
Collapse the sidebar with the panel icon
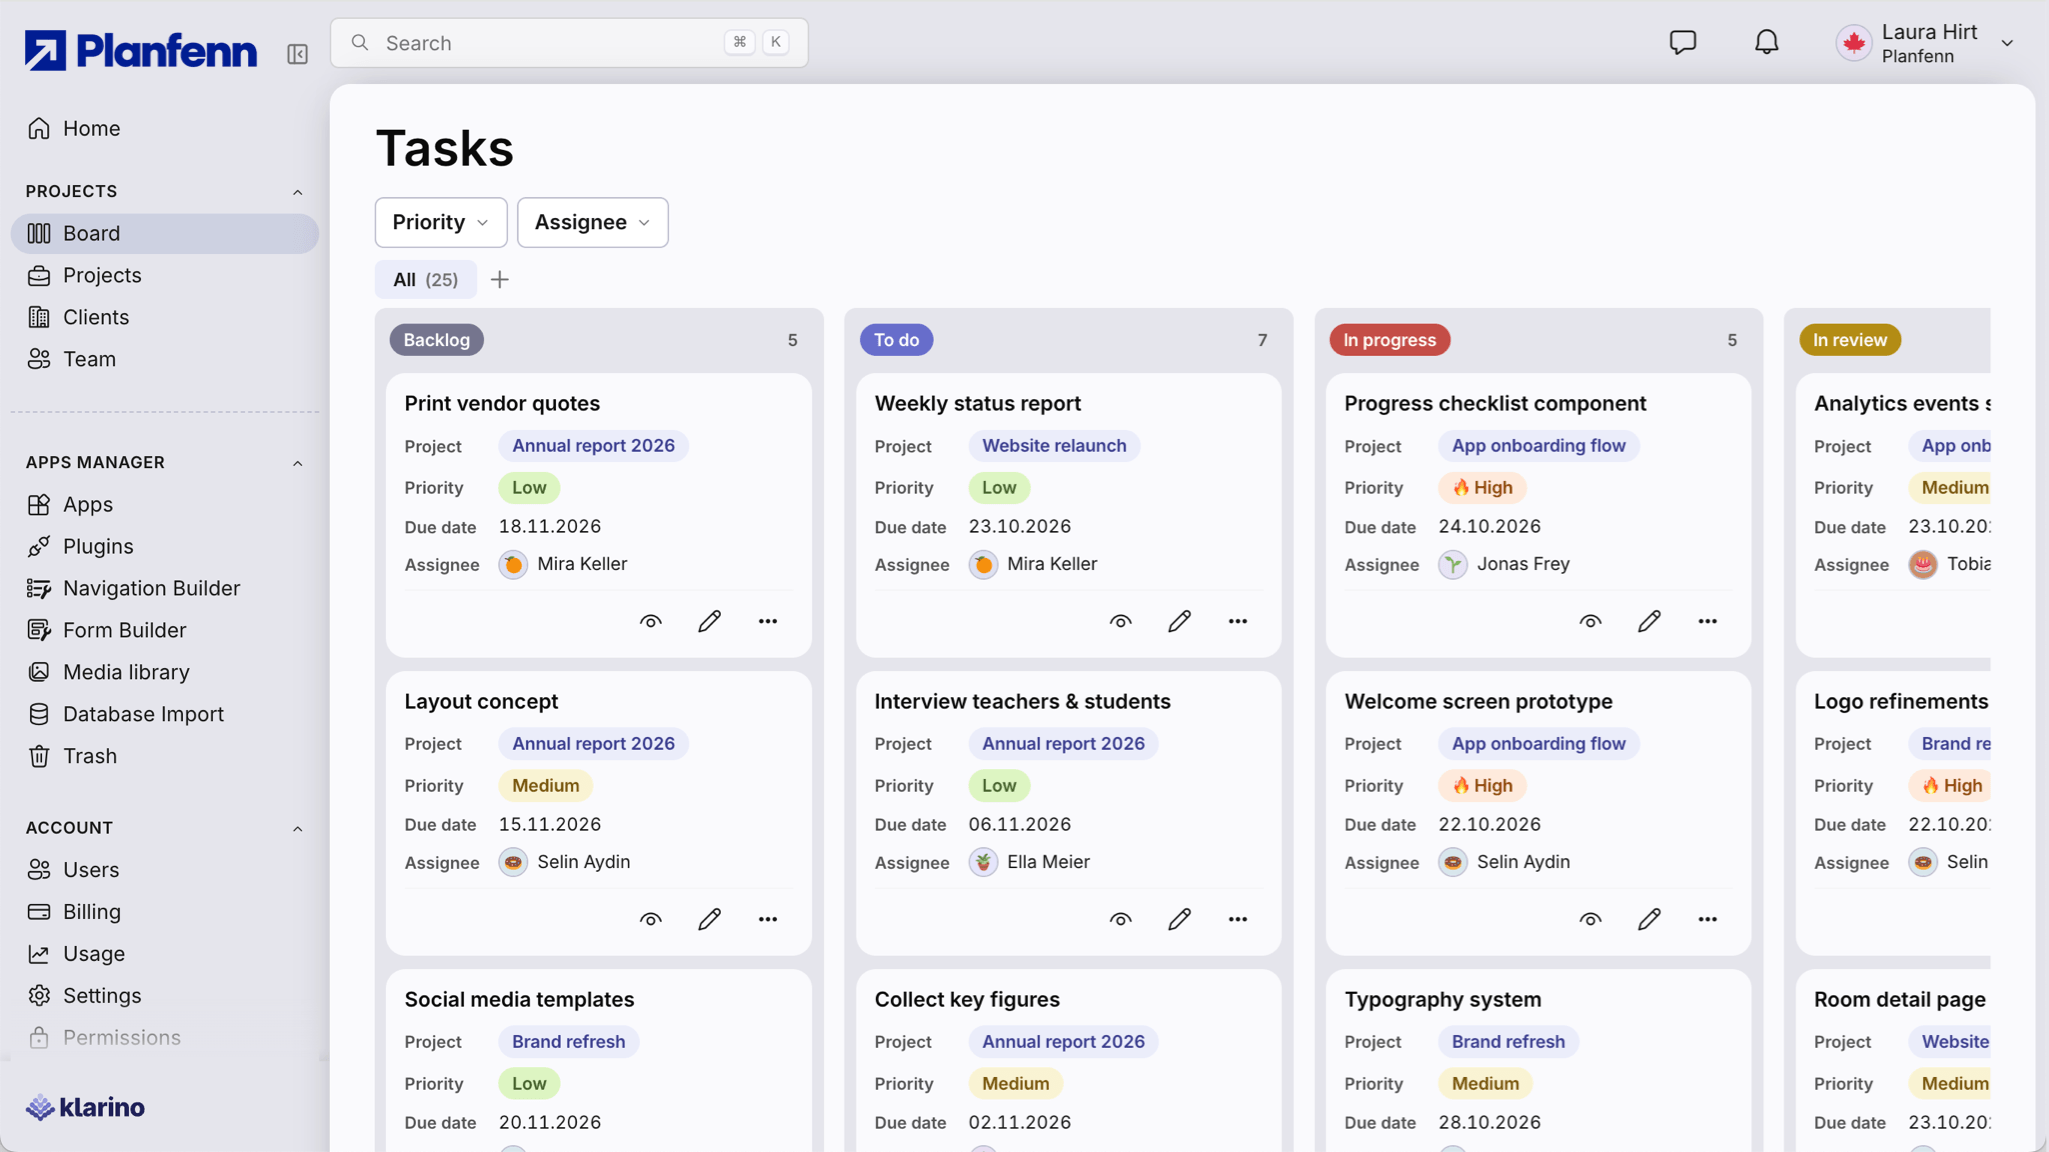pyautogui.click(x=297, y=54)
